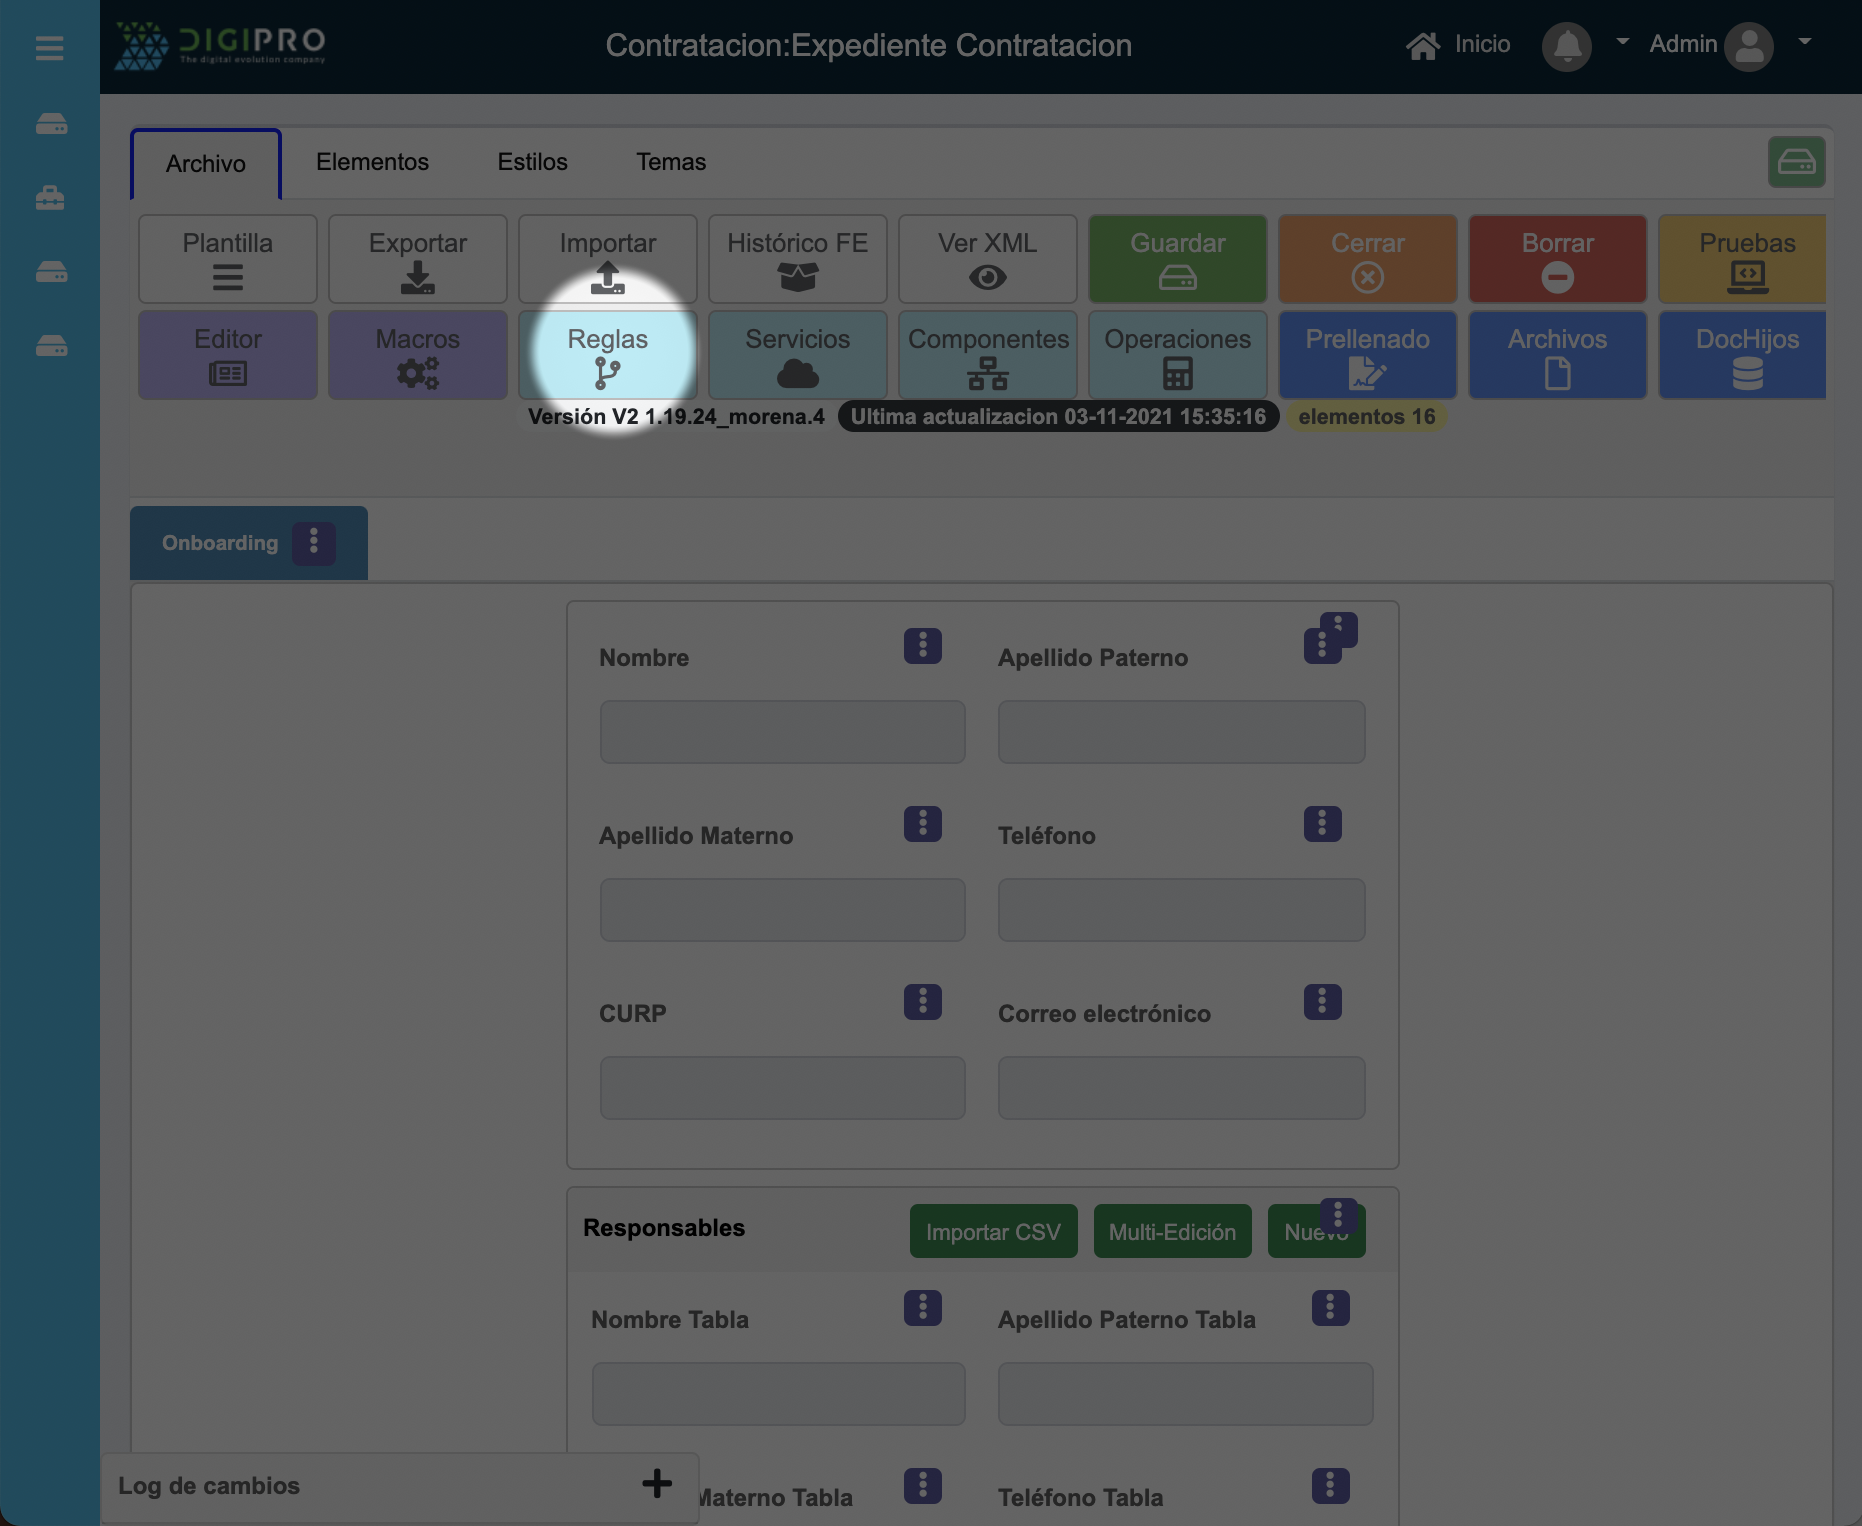Go to Inicio home link
The height and width of the screenshot is (1526, 1862).
tap(1458, 45)
